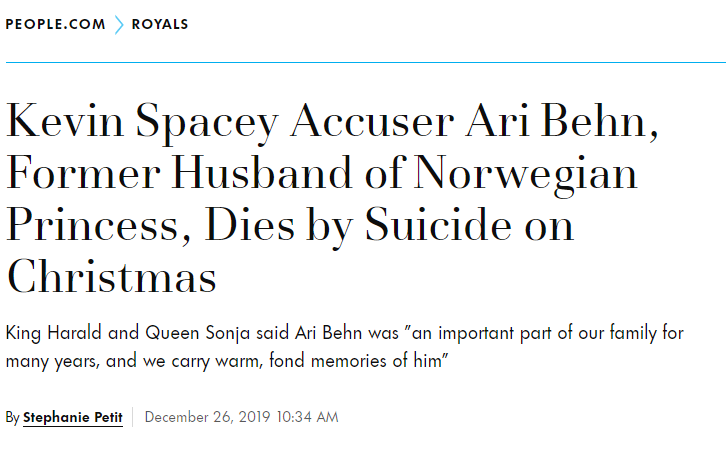Viewport: 726px width, 457px height.
Task: Click the vertical divider between author and date
Action: coord(133,417)
